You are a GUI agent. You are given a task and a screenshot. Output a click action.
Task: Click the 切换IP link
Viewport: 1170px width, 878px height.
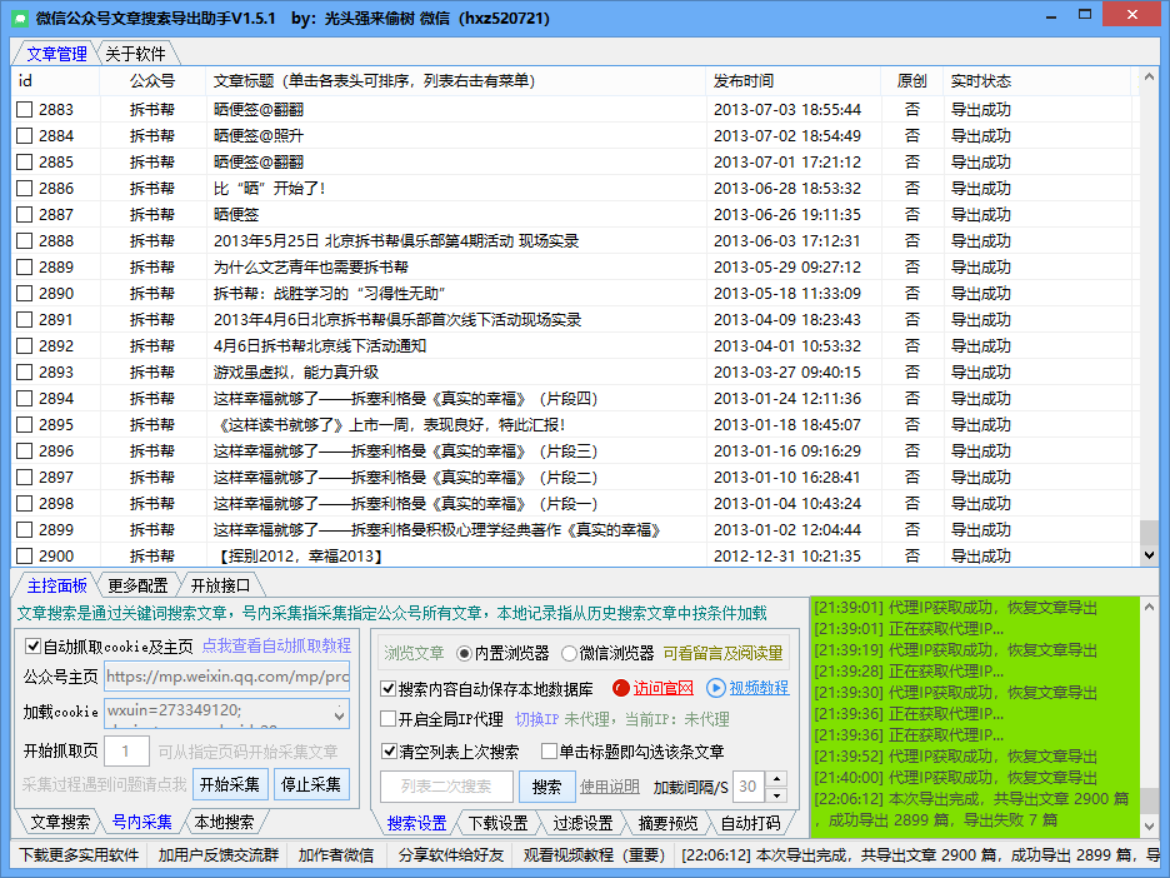pyautogui.click(x=536, y=719)
